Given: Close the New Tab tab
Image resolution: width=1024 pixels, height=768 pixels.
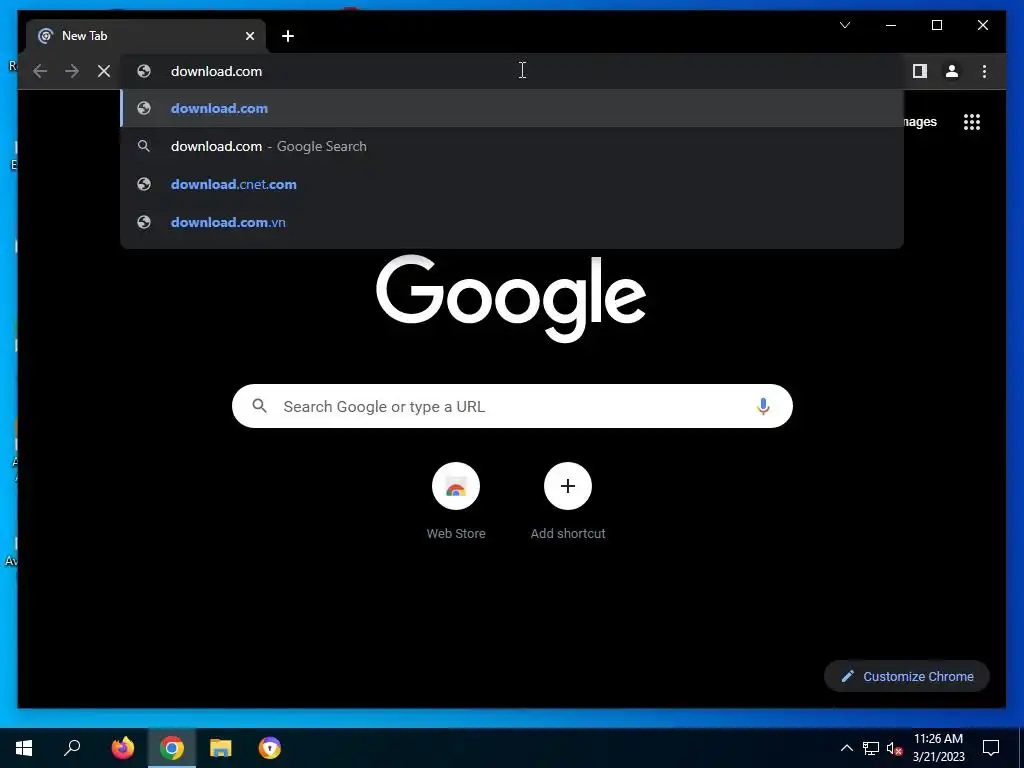Looking at the screenshot, I should pos(249,36).
